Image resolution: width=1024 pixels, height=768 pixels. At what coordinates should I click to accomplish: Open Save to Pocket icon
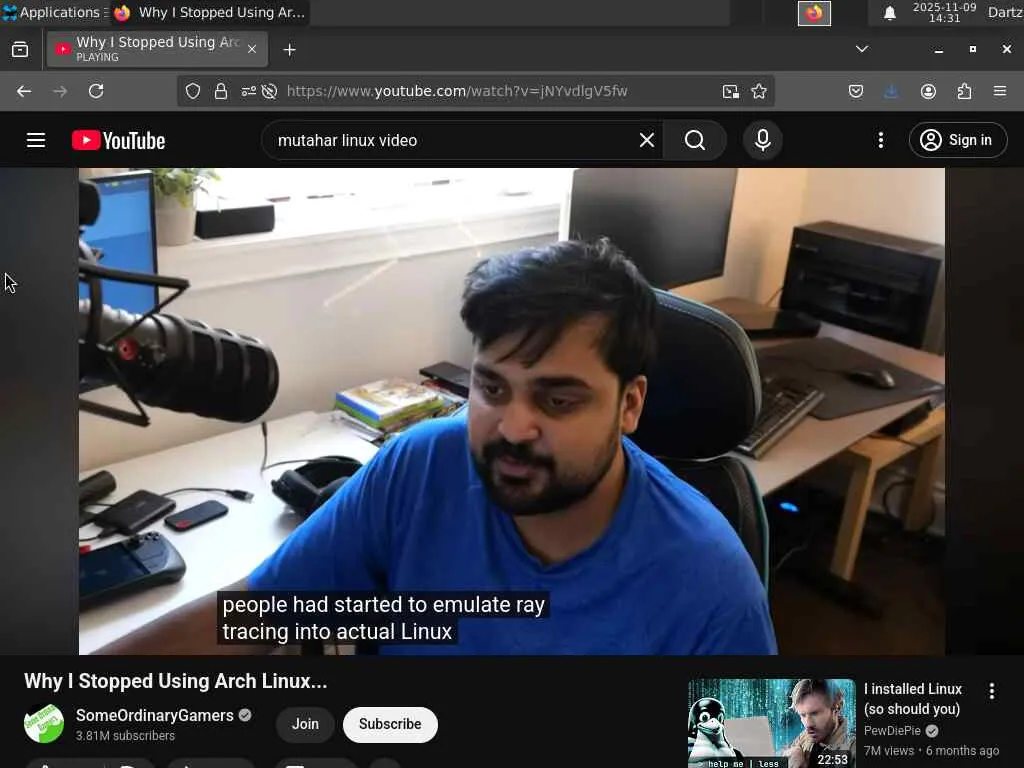856,91
